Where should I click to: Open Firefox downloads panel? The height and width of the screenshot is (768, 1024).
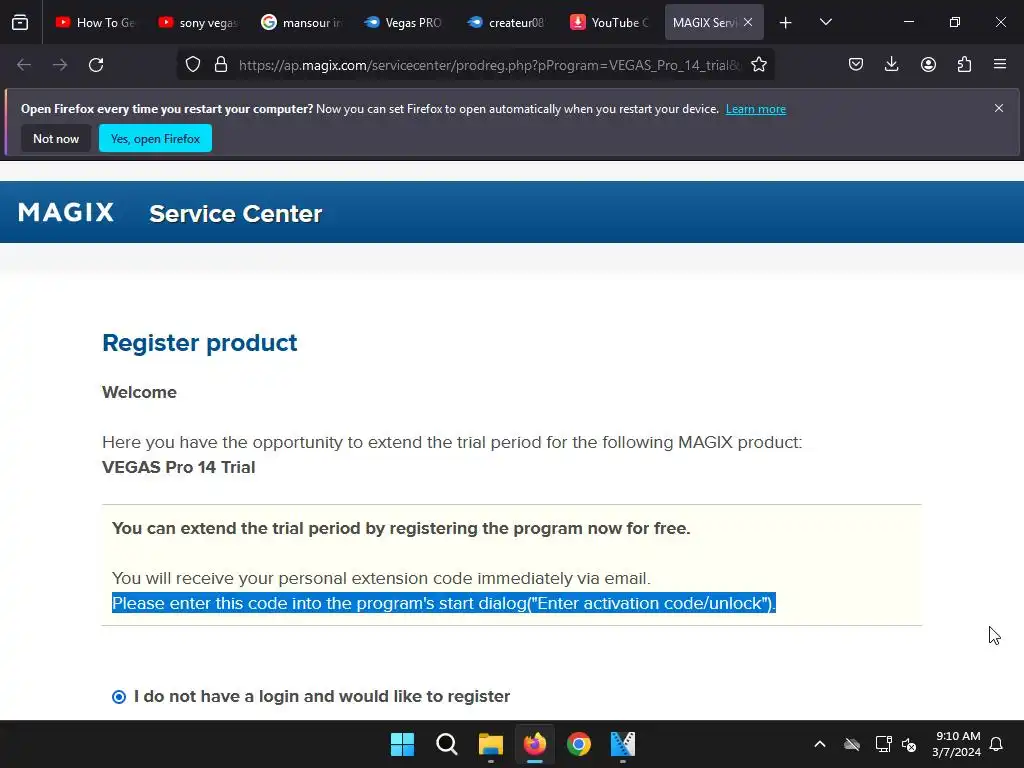click(891, 64)
